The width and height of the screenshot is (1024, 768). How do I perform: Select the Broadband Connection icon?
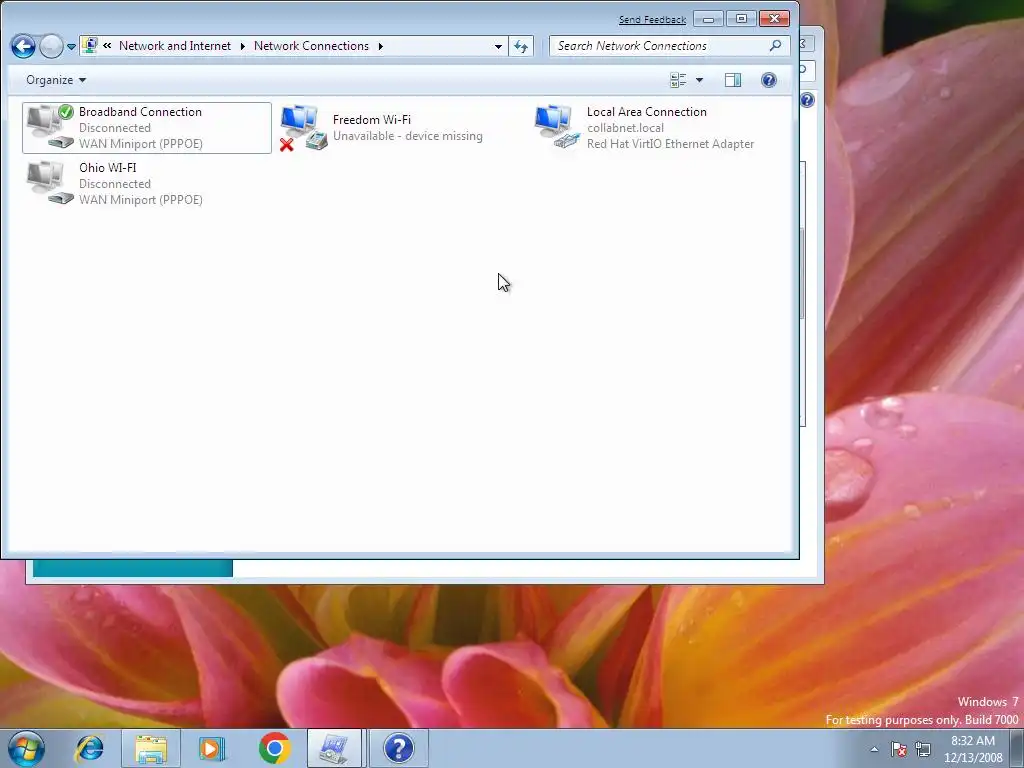coord(50,127)
